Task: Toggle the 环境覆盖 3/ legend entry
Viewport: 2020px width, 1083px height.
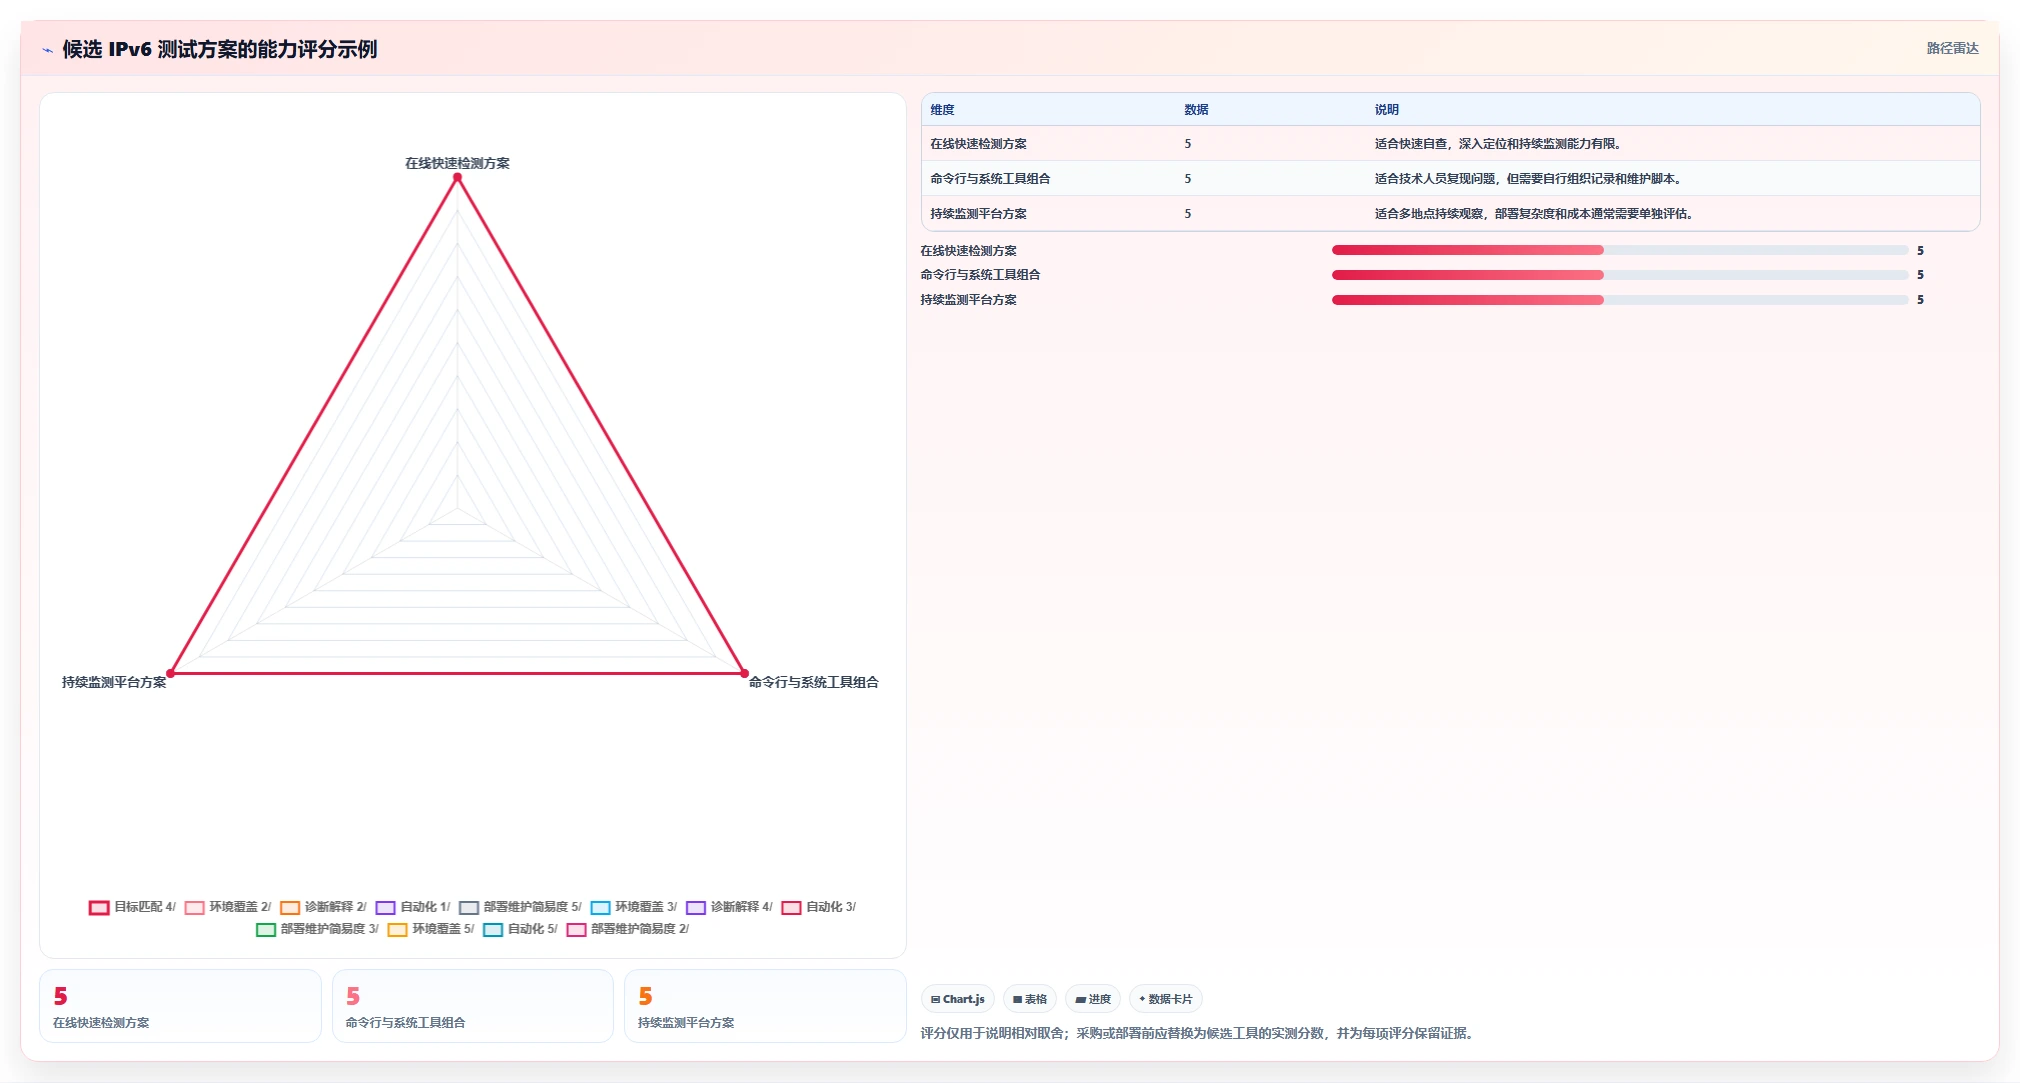Action: click(634, 907)
